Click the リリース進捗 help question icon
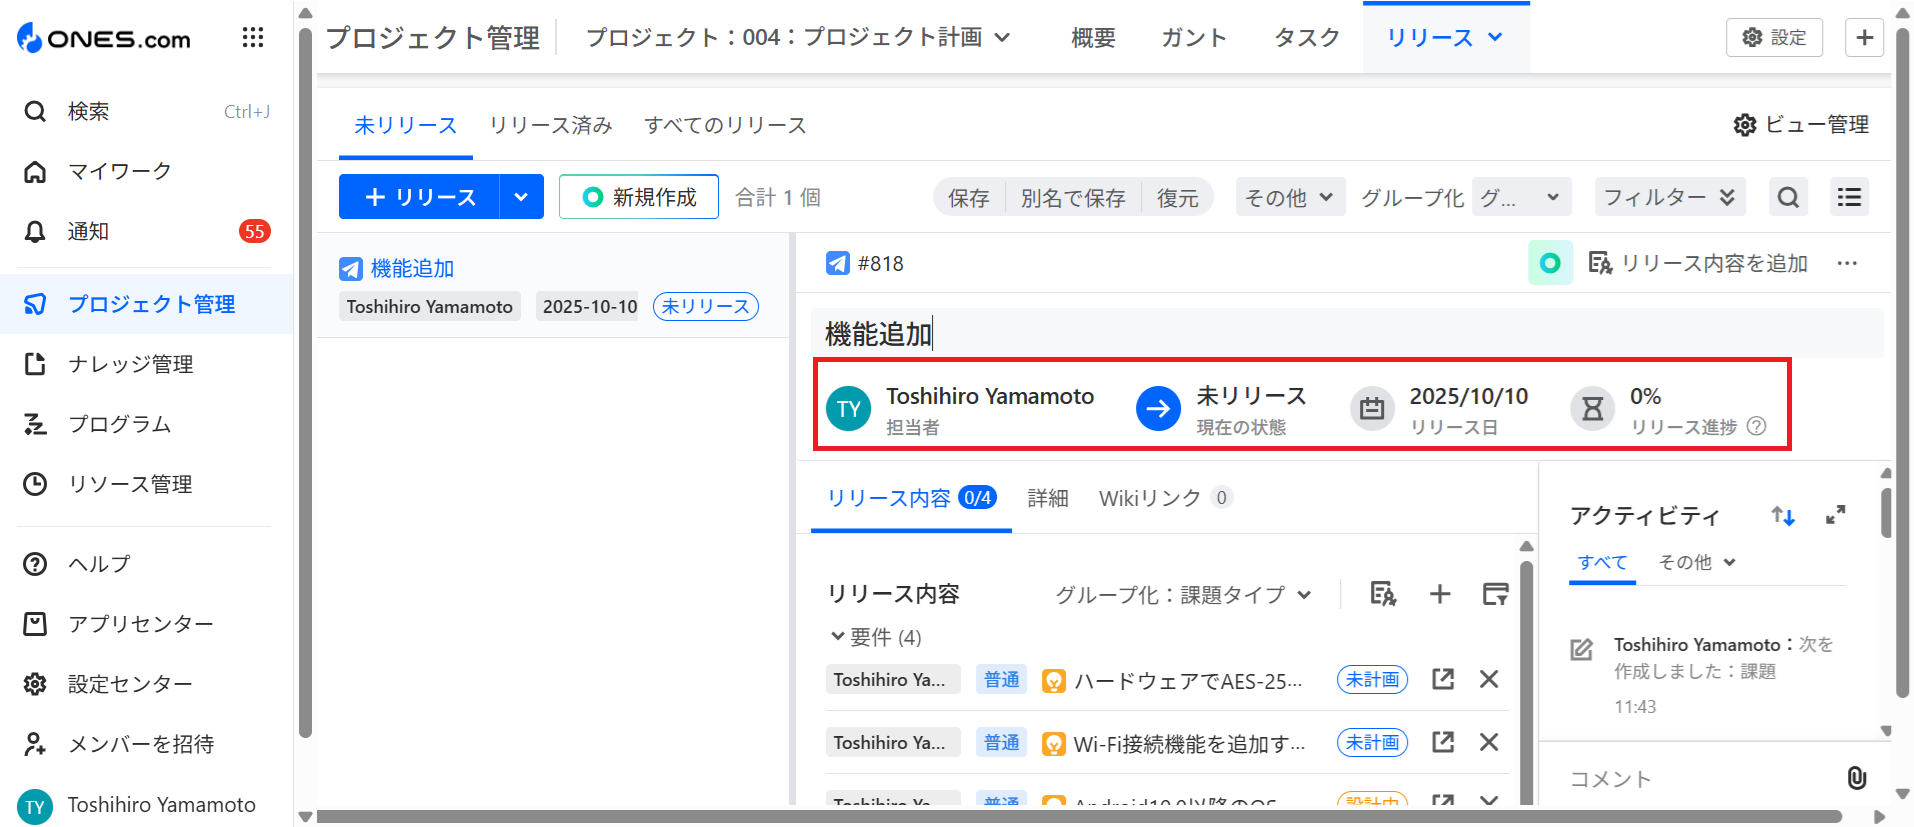The width and height of the screenshot is (1914, 827). coord(1756,427)
